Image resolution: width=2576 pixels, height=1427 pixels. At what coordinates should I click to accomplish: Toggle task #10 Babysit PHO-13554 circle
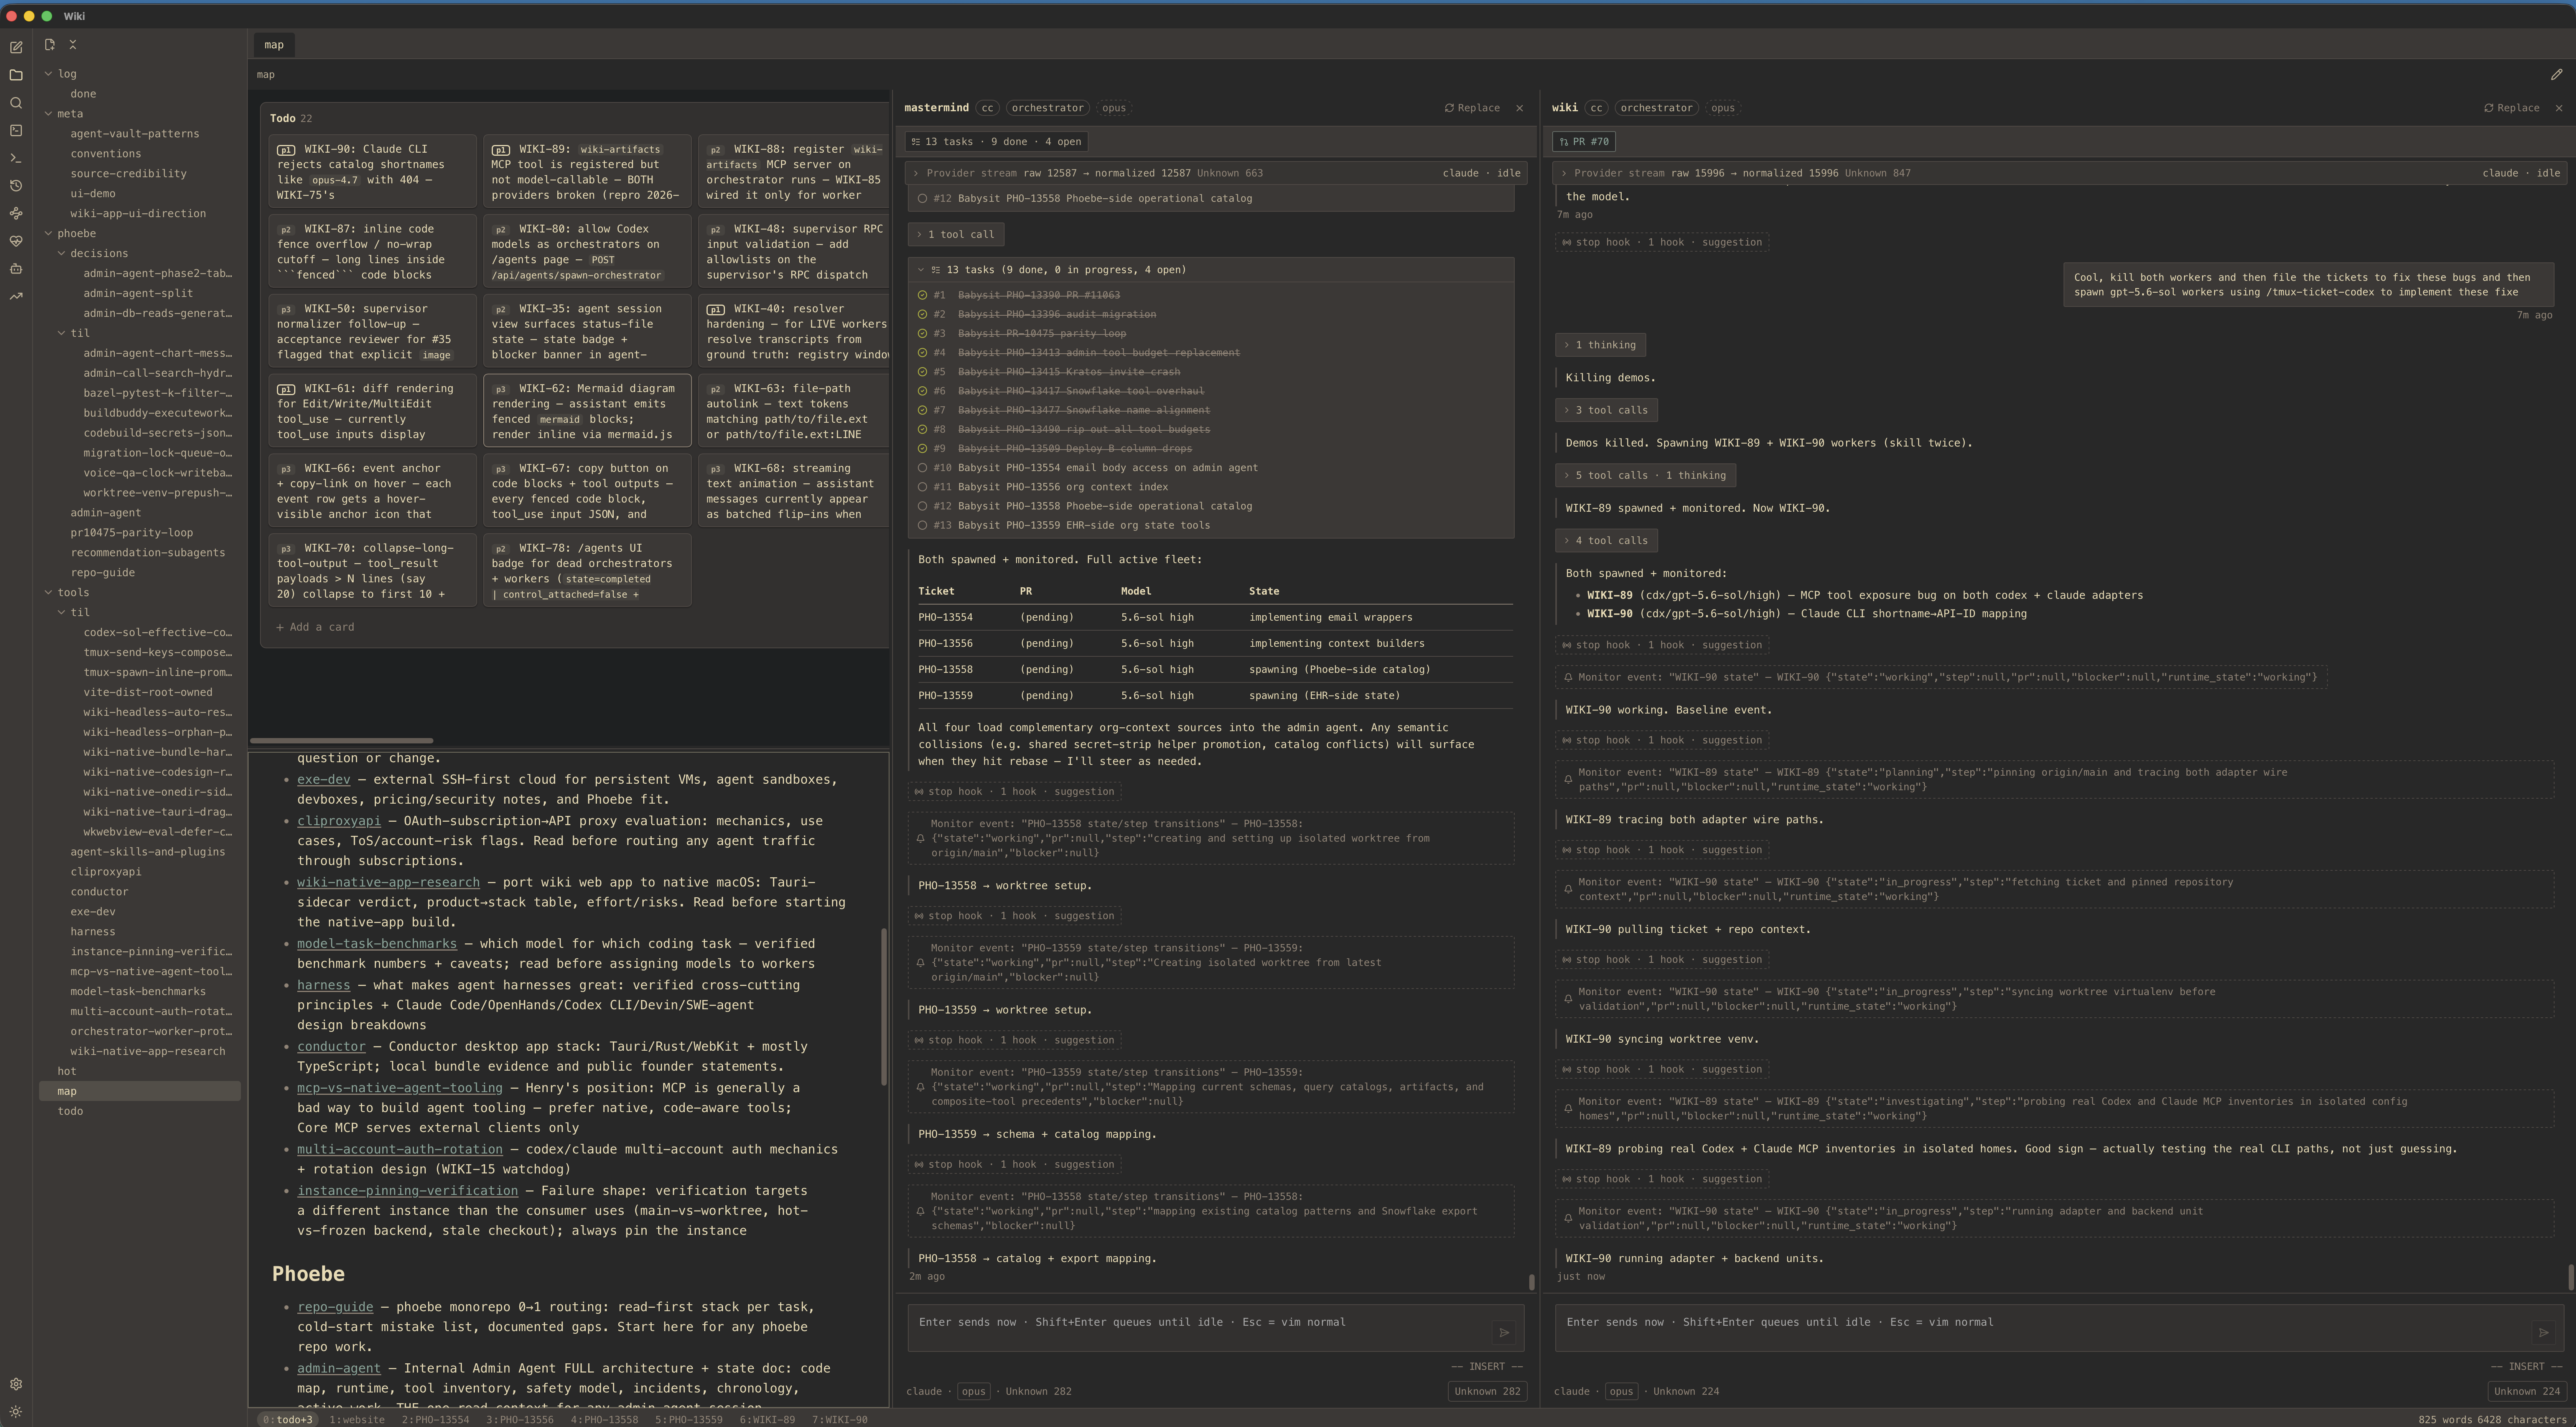[x=922, y=468]
